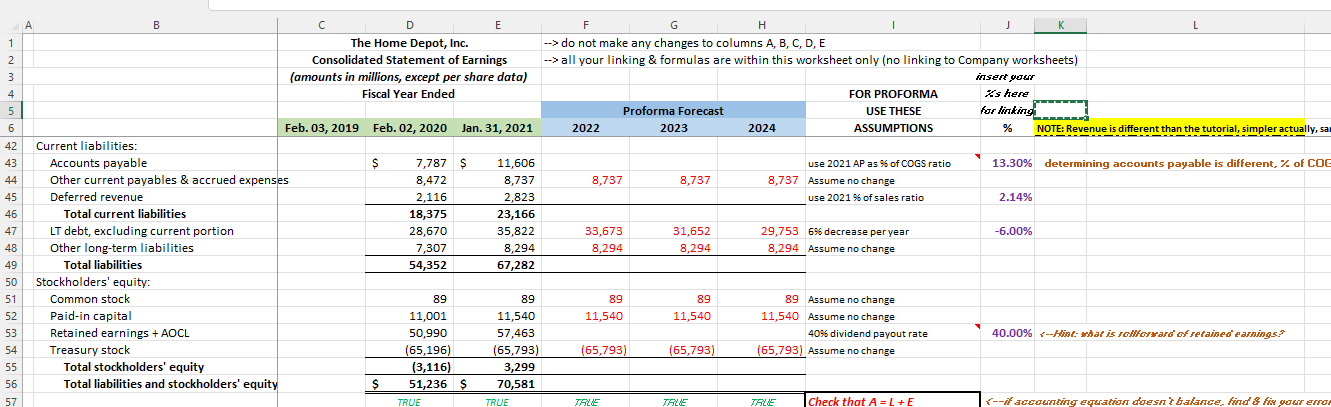Screen dimensions: 1331x407
Task: Click 'The Home Depot, Inc.' title cell
Action: tap(409, 43)
